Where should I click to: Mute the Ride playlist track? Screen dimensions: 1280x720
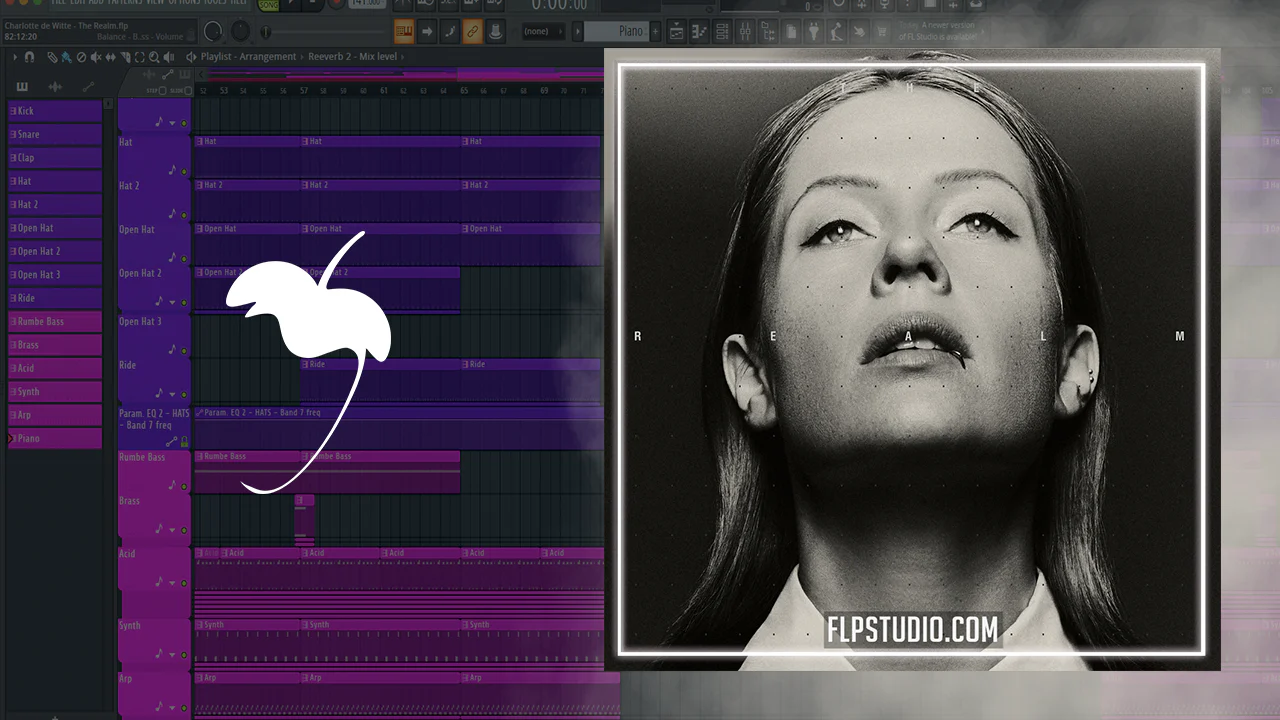183,395
